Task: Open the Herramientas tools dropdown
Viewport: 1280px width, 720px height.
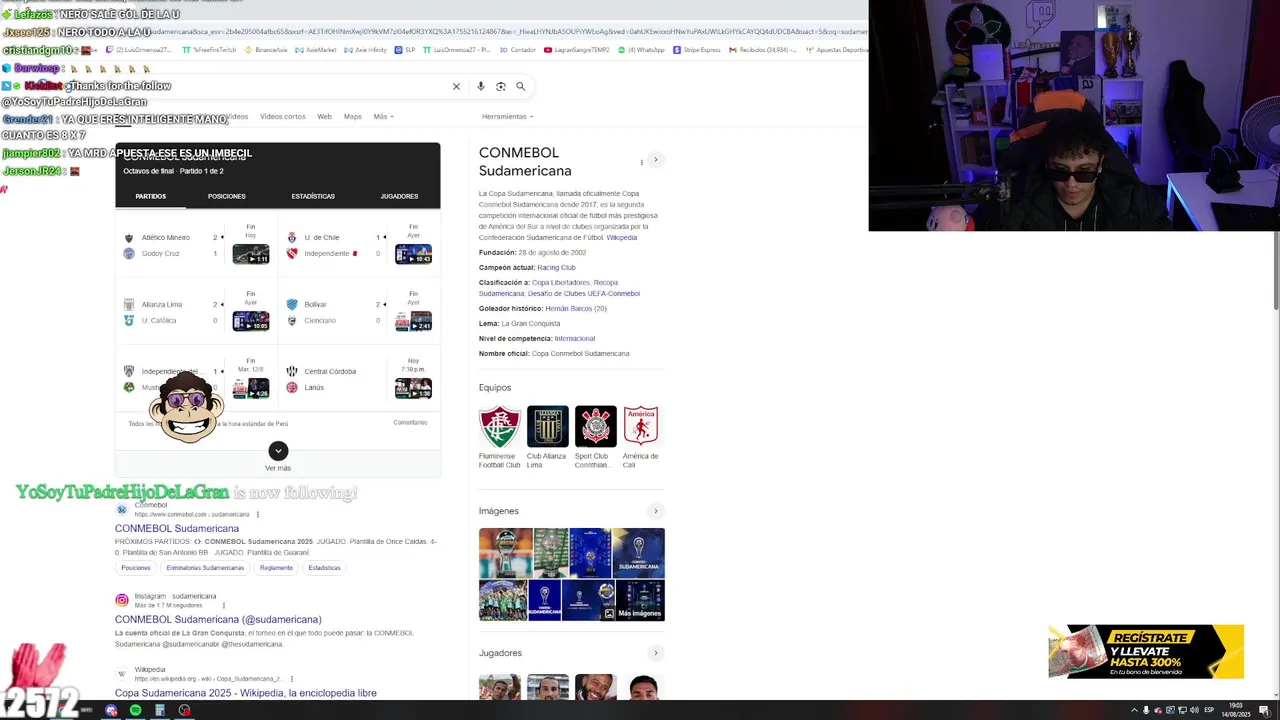Action: click(x=507, y=116)
